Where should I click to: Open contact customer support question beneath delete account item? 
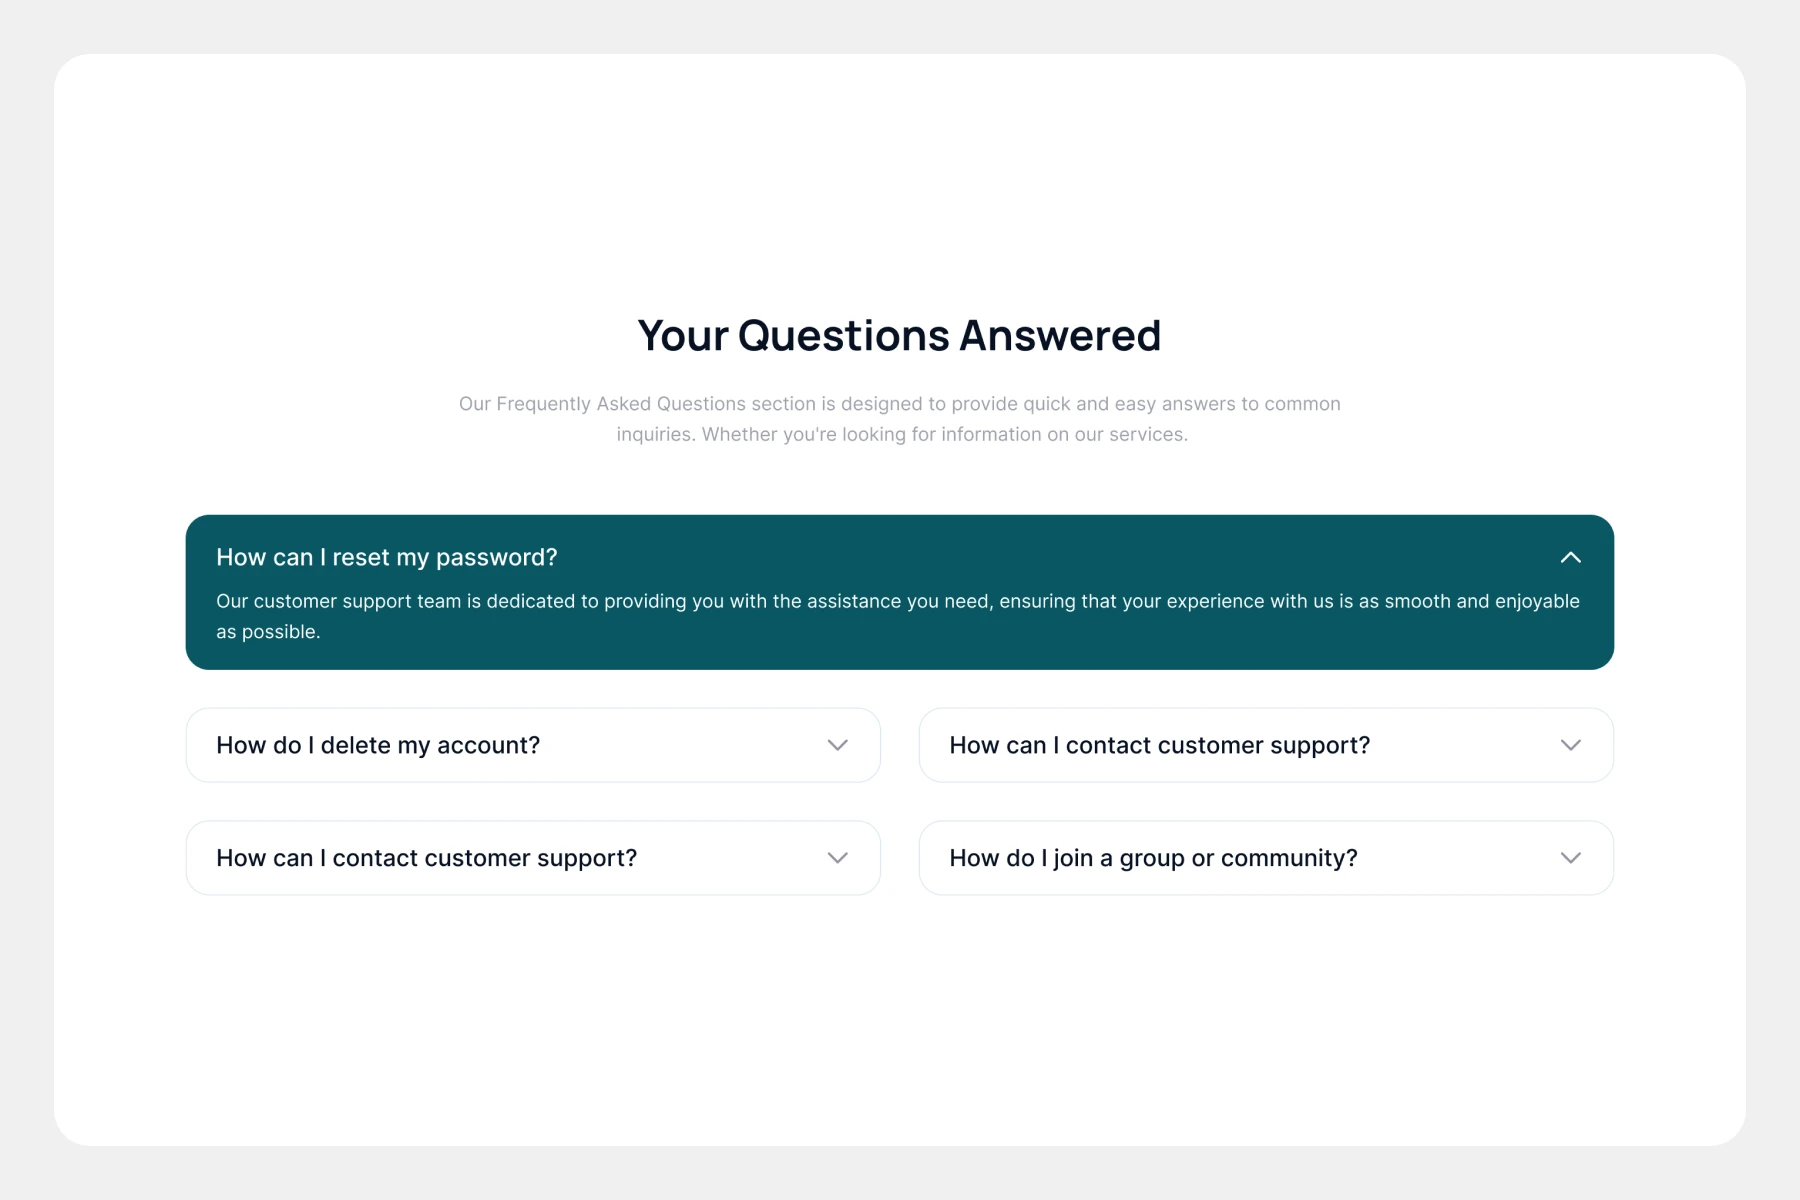pos(426,858)
